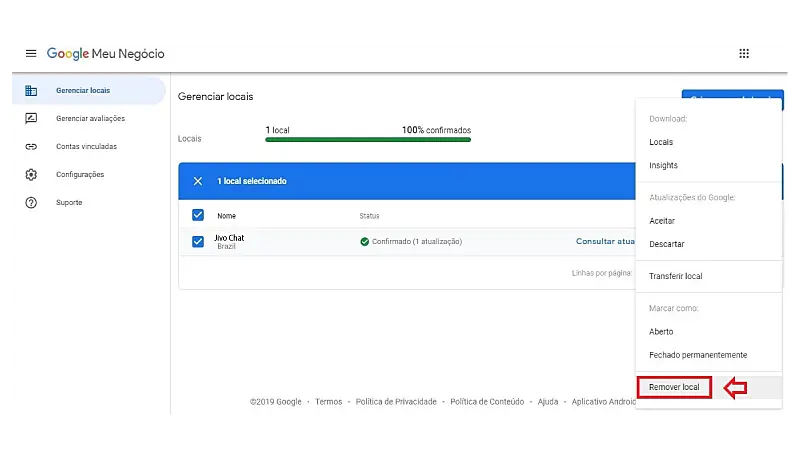Click the Consultar atualizações link
800x450 pixels.
pos(605,241)
